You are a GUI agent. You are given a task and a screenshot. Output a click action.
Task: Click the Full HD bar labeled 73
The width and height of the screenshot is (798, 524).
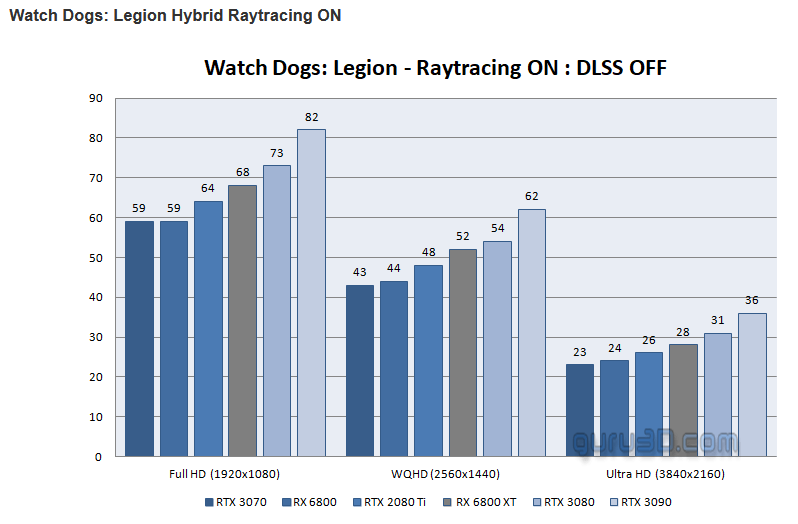tap(277, 311)
